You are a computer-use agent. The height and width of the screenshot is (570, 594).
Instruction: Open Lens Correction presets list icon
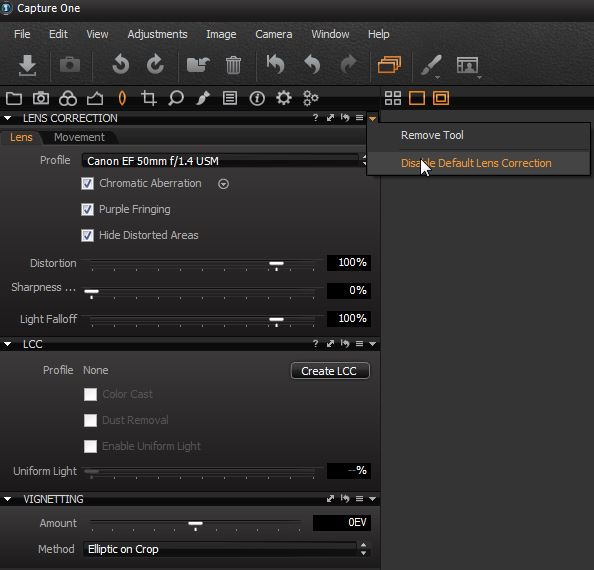[x=360, y=118]
